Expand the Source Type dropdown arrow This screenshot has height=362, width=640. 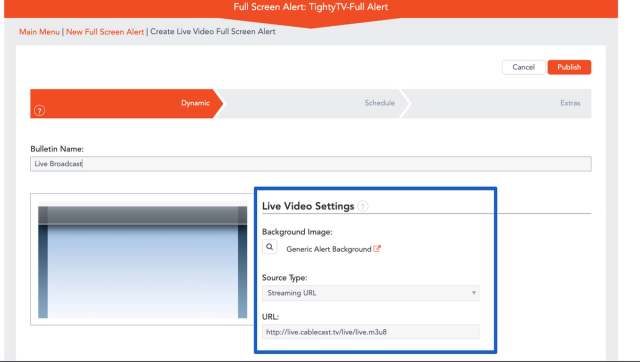tap(473, 293)
